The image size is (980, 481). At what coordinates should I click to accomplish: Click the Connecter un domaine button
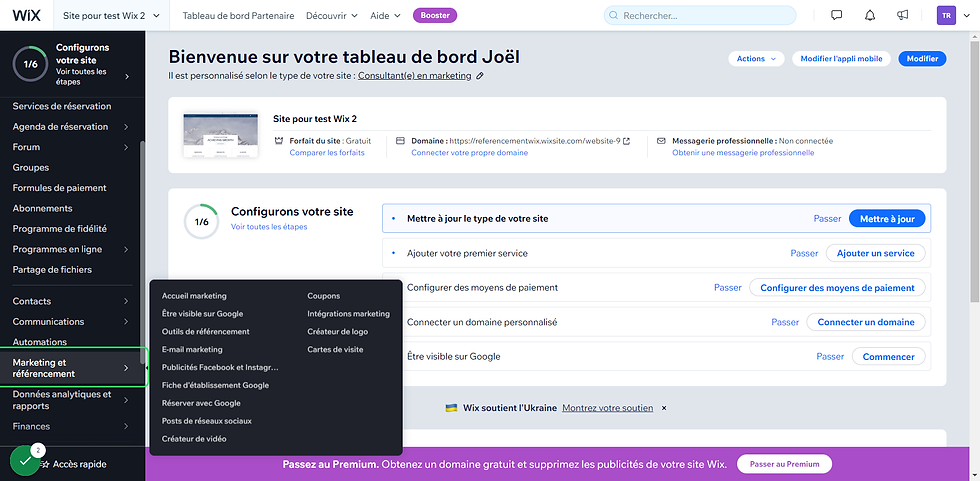[x=866, y=322]
